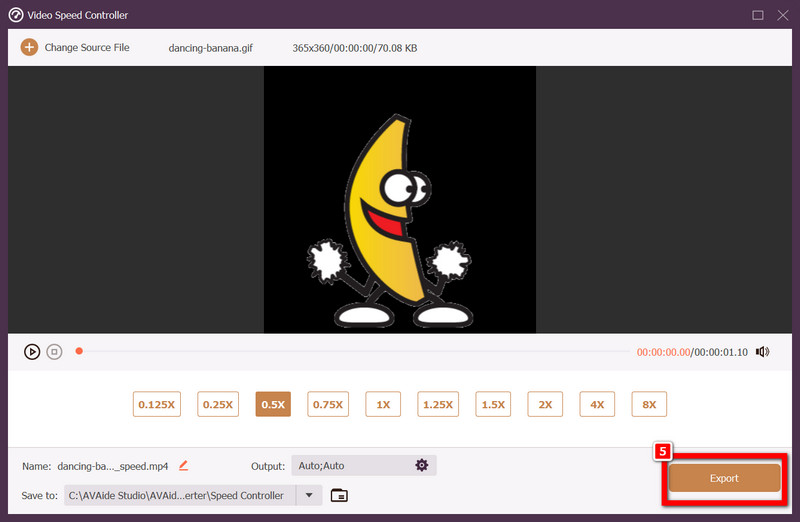Viewport: 800px width, 522px height.
Task: Open the save folder icon
Action: coord(339,495)
